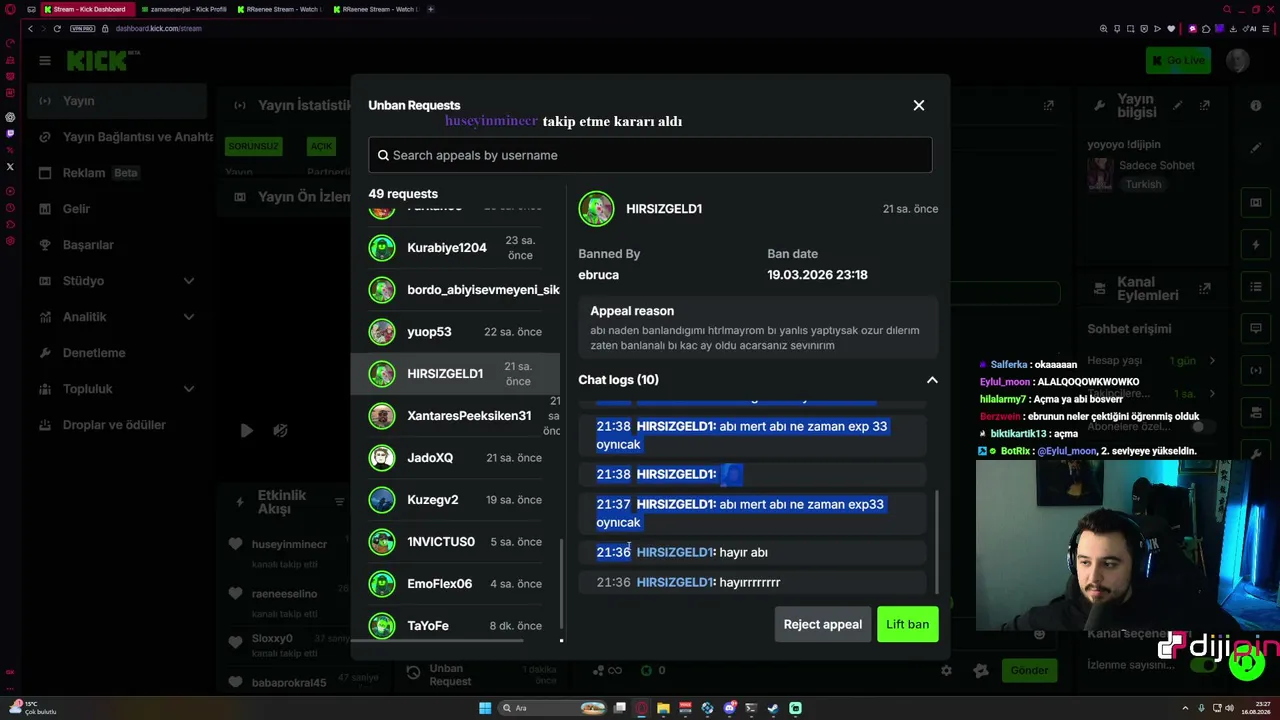The width and height of the screenshot is (1280, 720).
Task: Toggle the VPN PRO badge
Action: coord(83,28)
